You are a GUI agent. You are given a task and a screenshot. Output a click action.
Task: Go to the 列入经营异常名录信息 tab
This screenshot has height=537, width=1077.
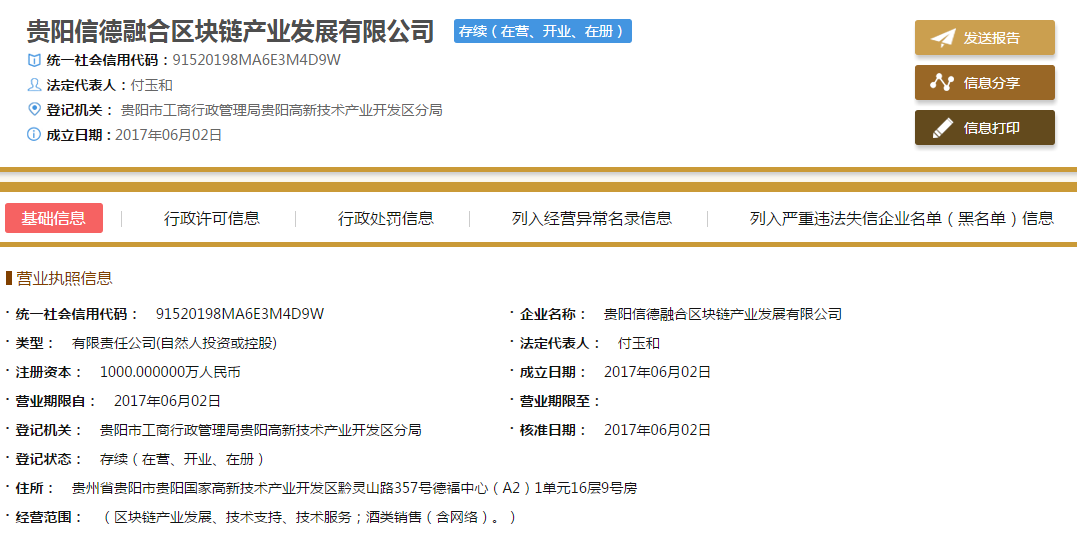pyautogui.click(x=591, y=218)
